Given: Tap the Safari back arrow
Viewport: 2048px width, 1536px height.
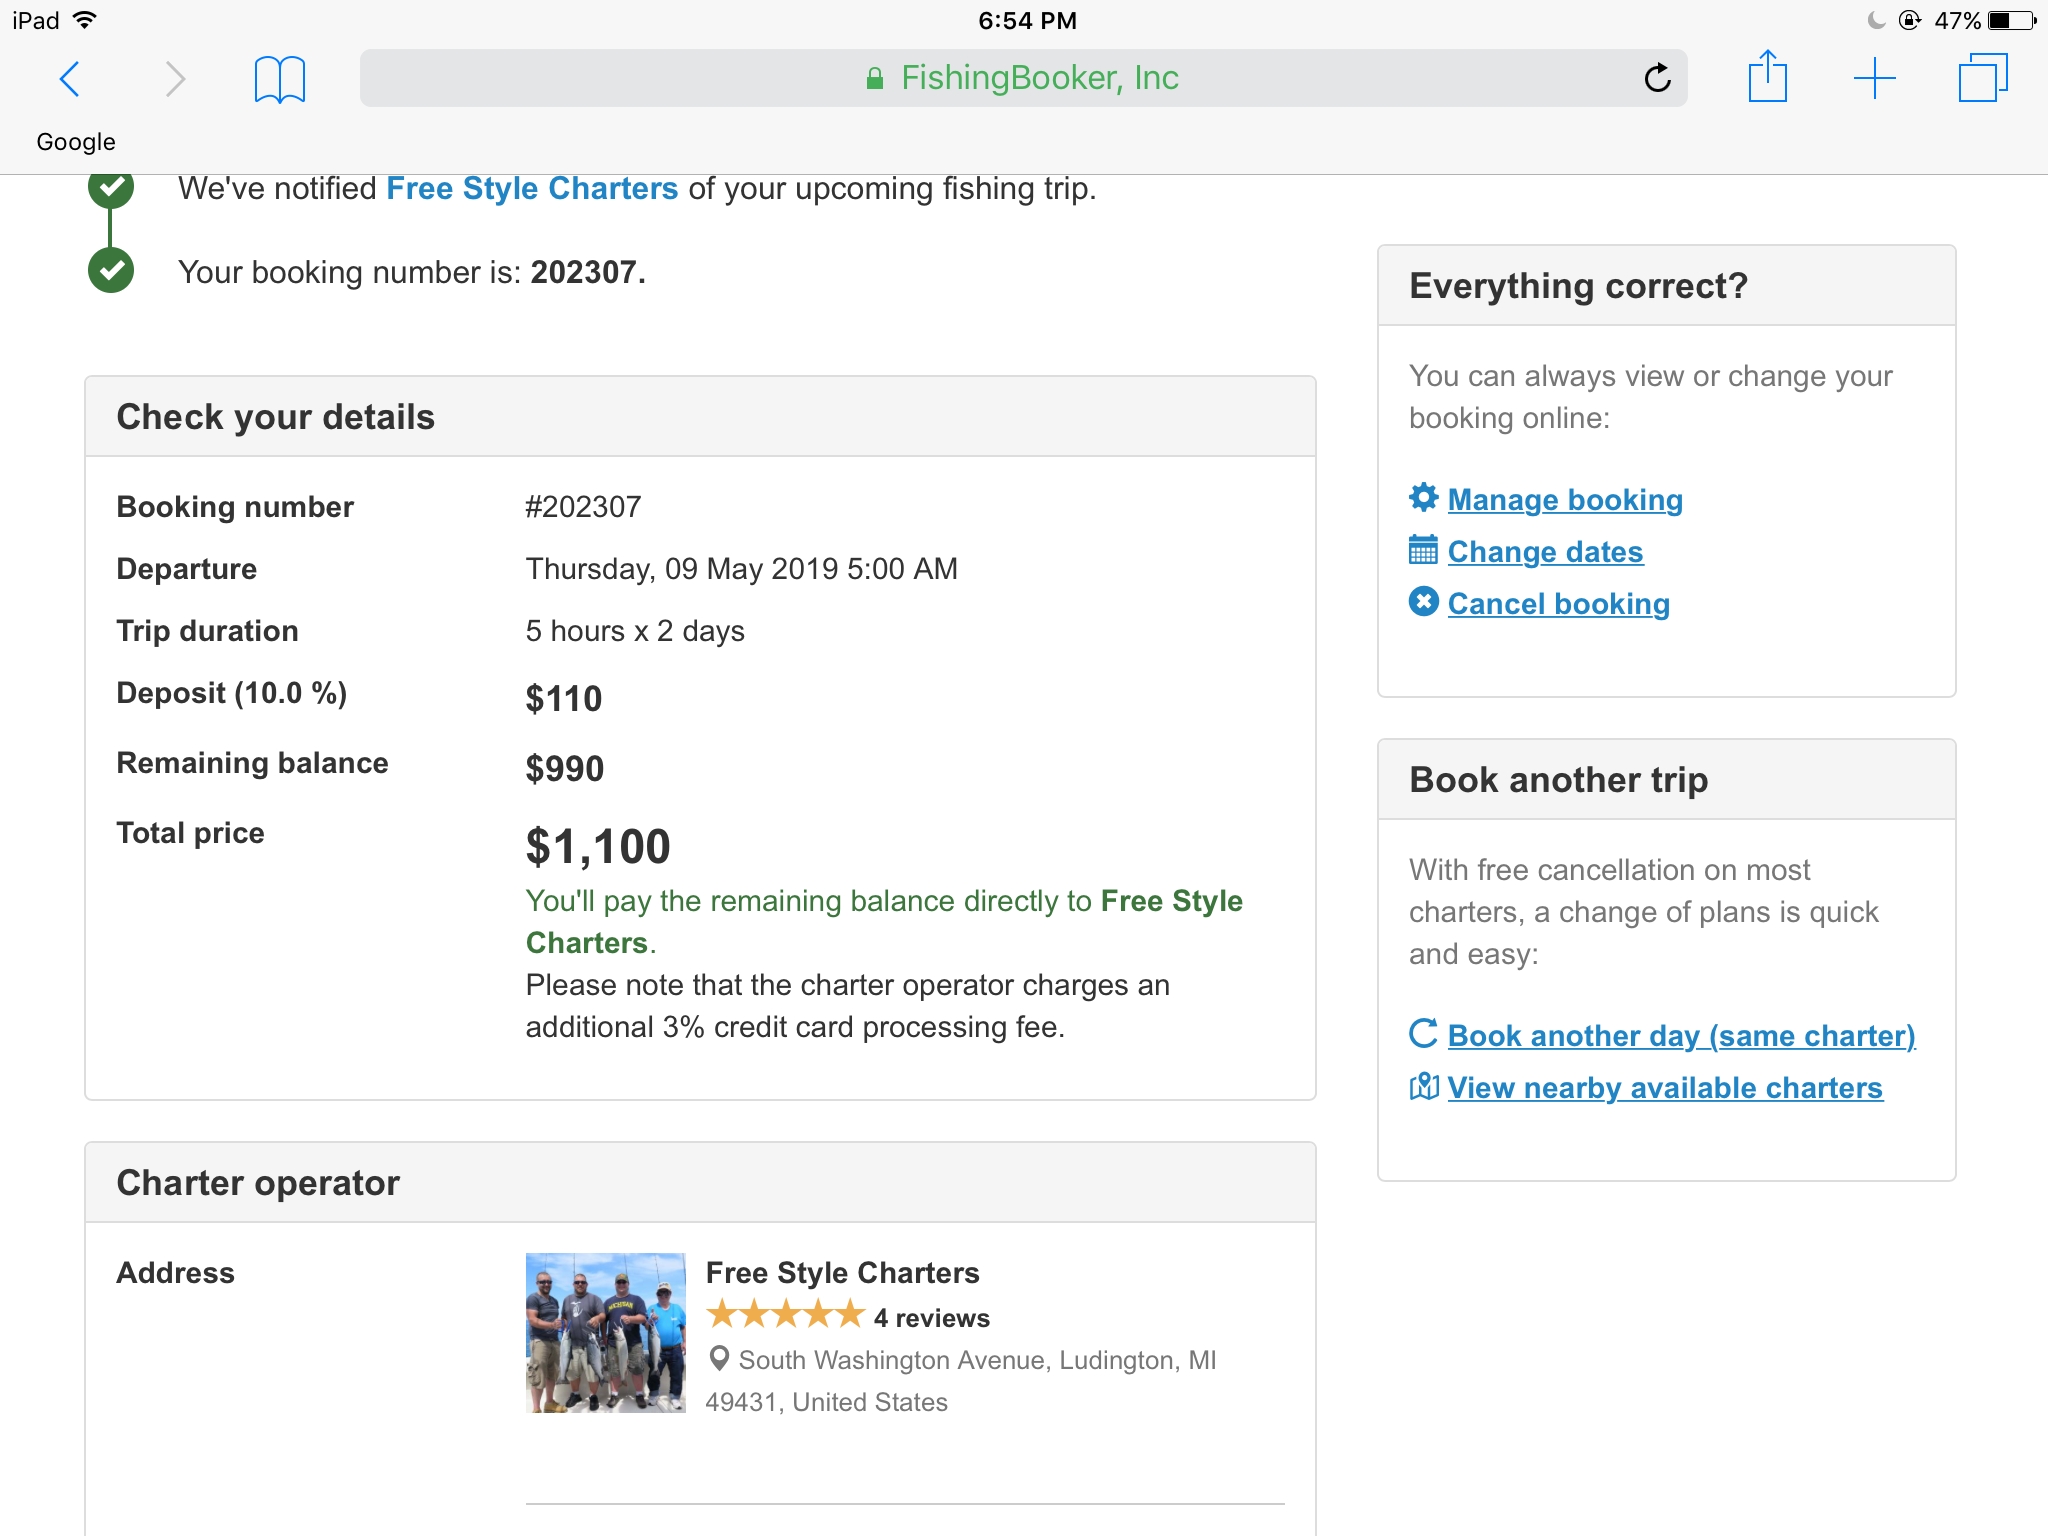Looking at the screenshot, I should tap(70, 78).
